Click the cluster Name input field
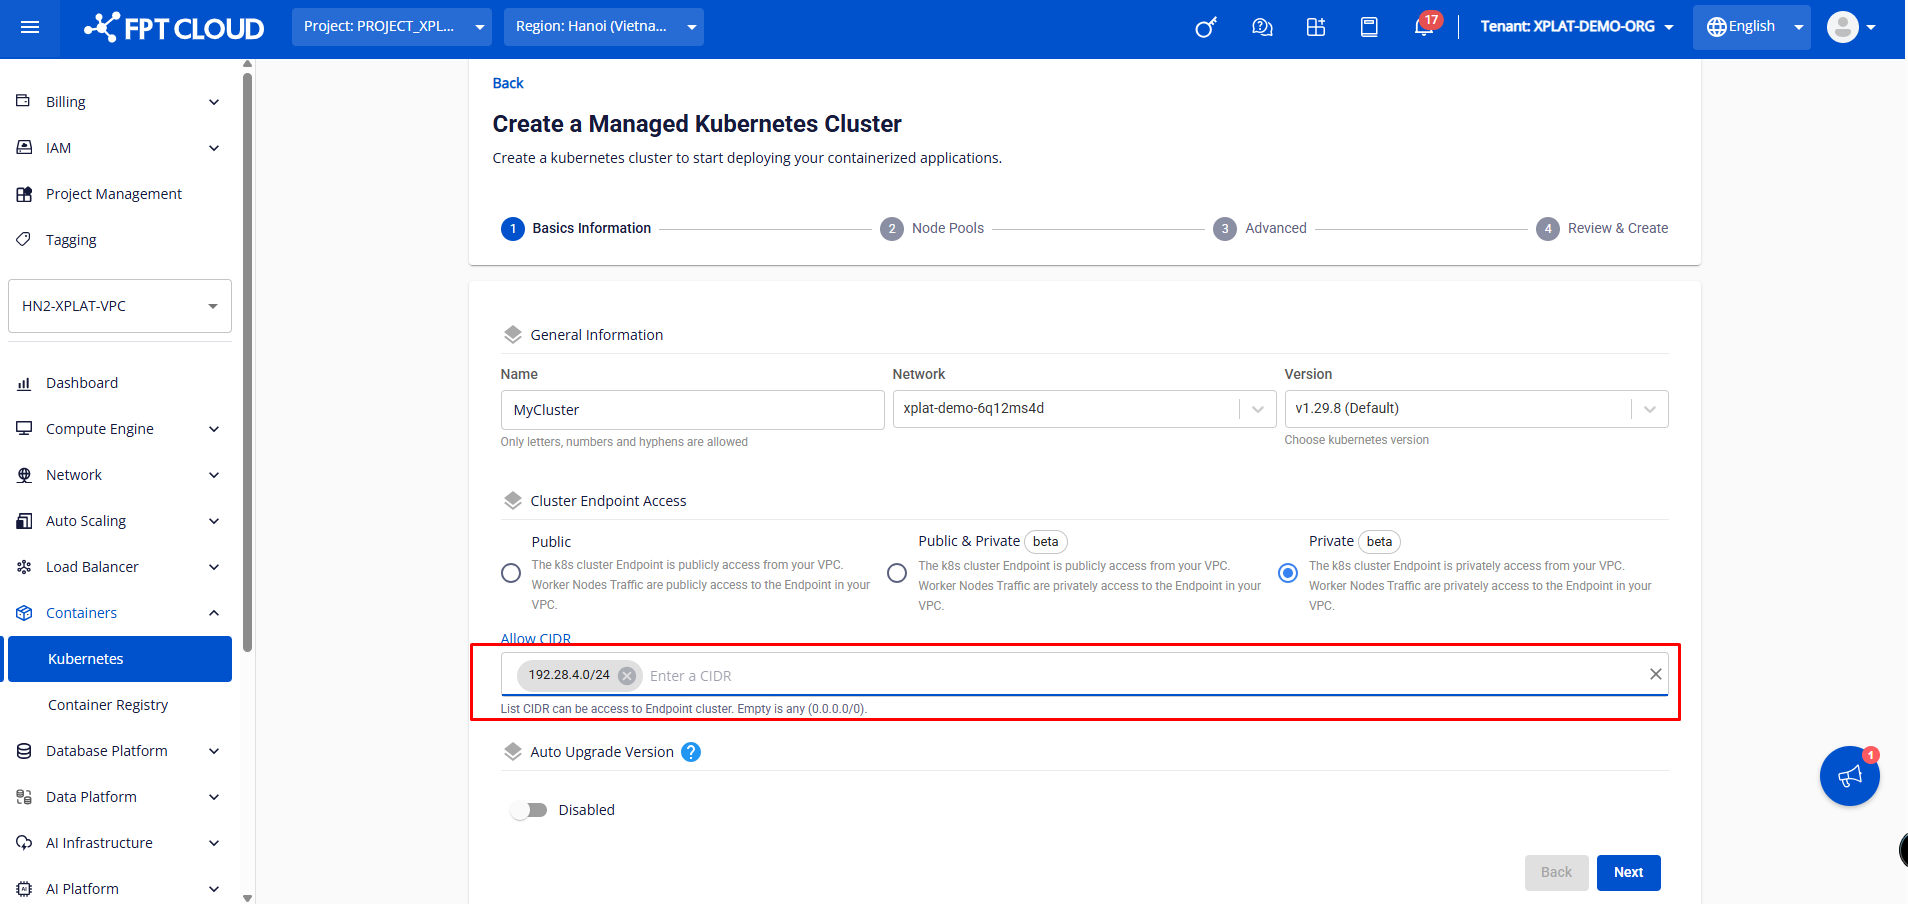1908x904 pixels. [692, 410]
